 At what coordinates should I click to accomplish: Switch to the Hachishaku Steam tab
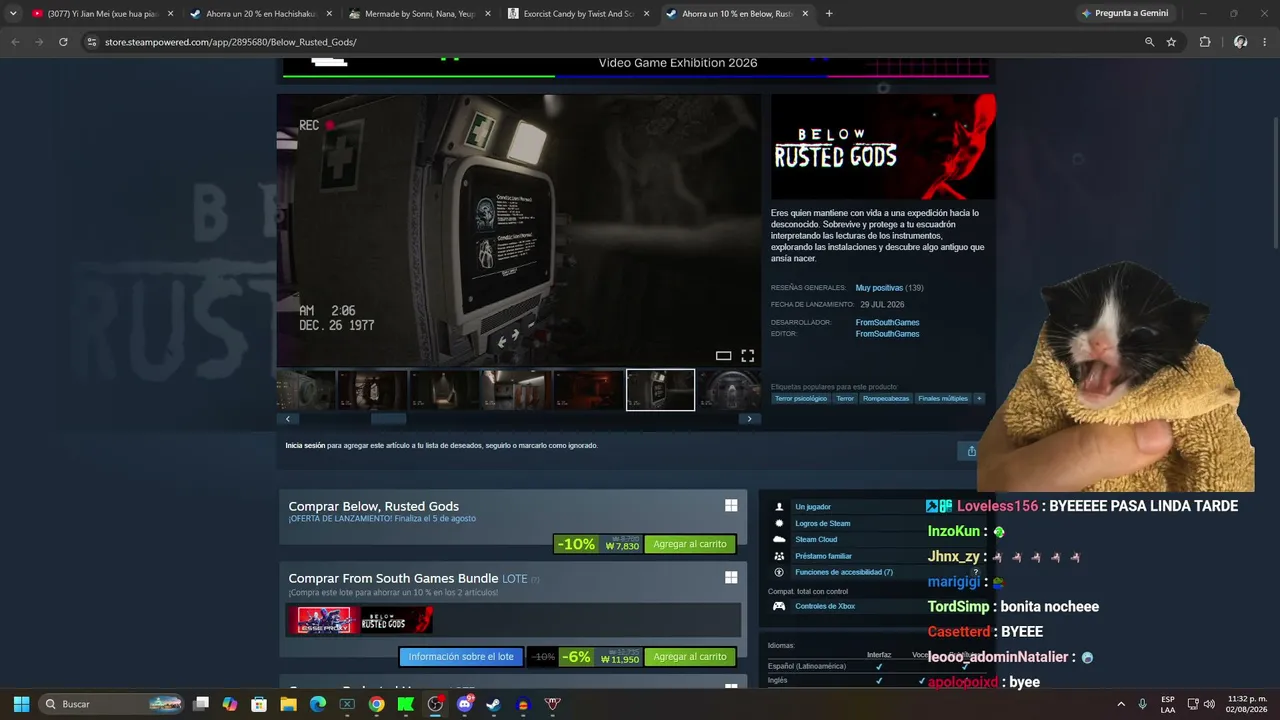coord(260,14)
